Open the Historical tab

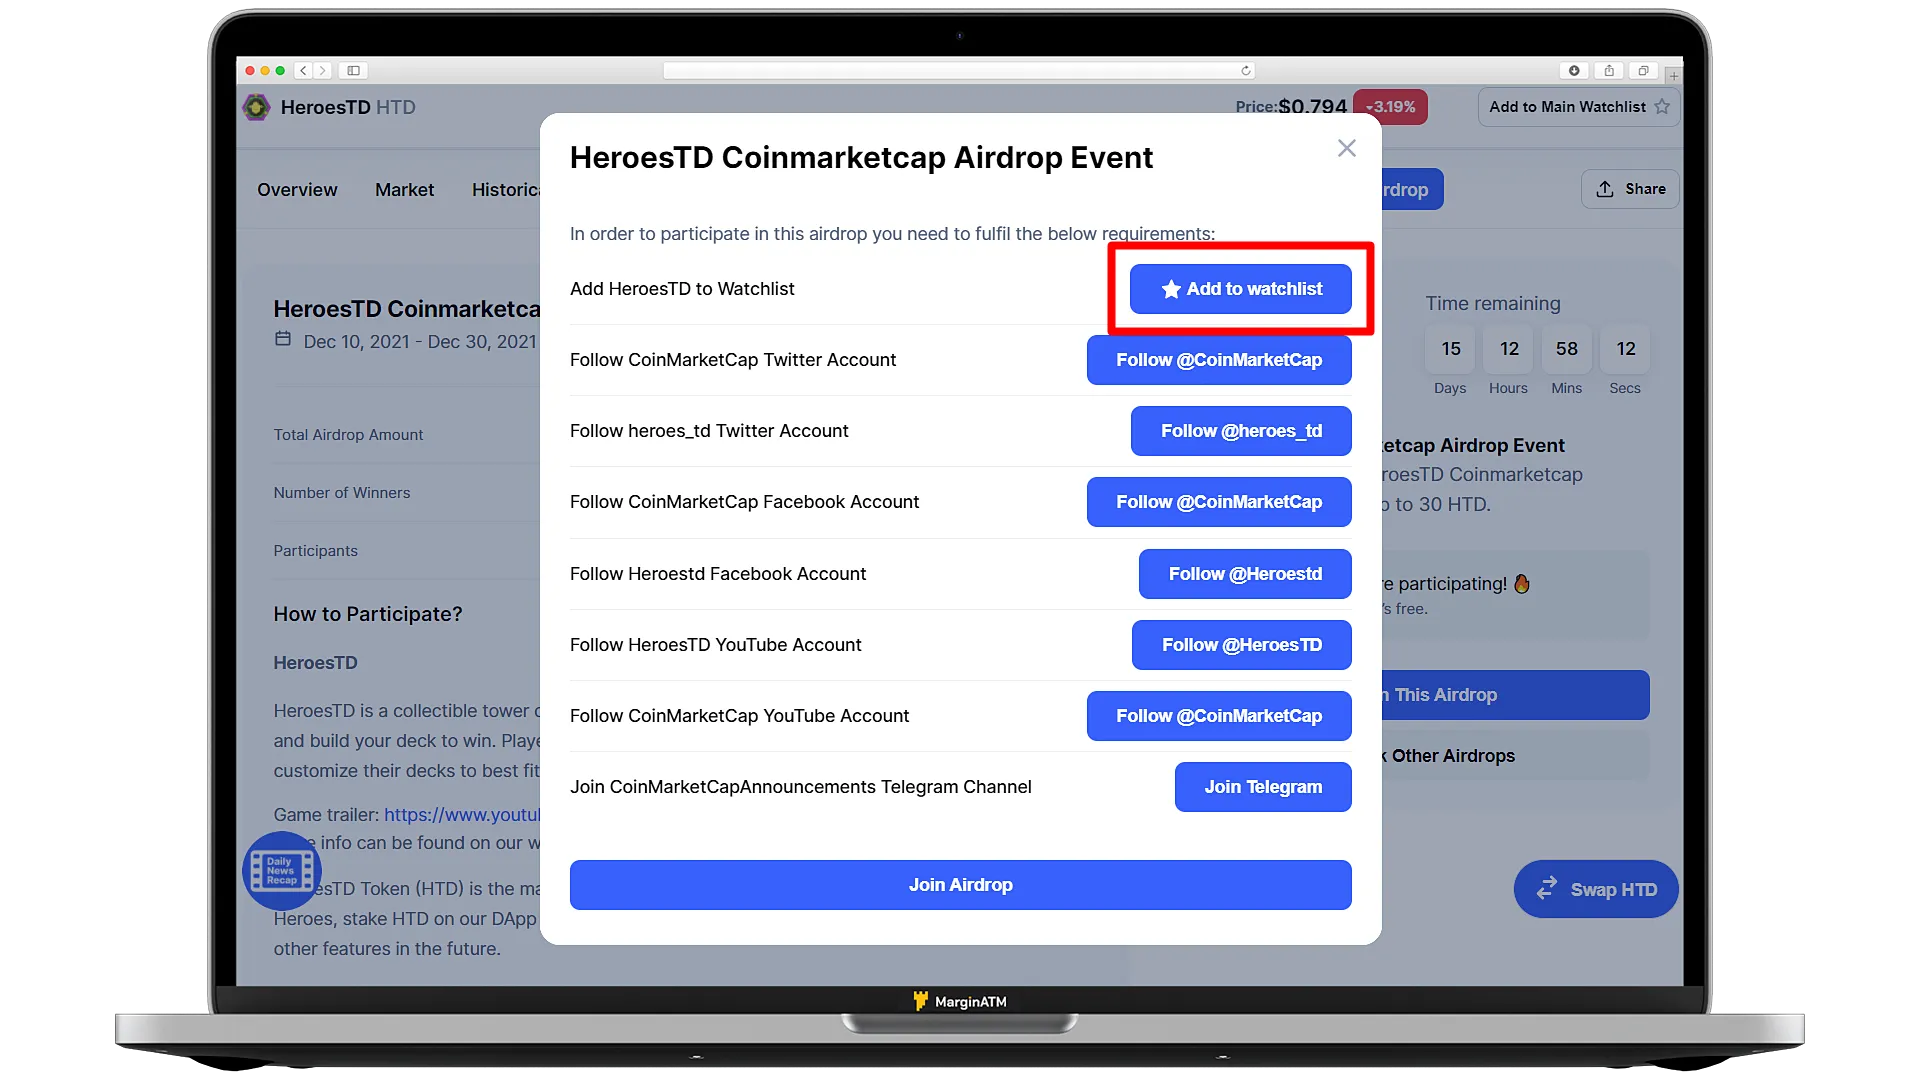506,190
